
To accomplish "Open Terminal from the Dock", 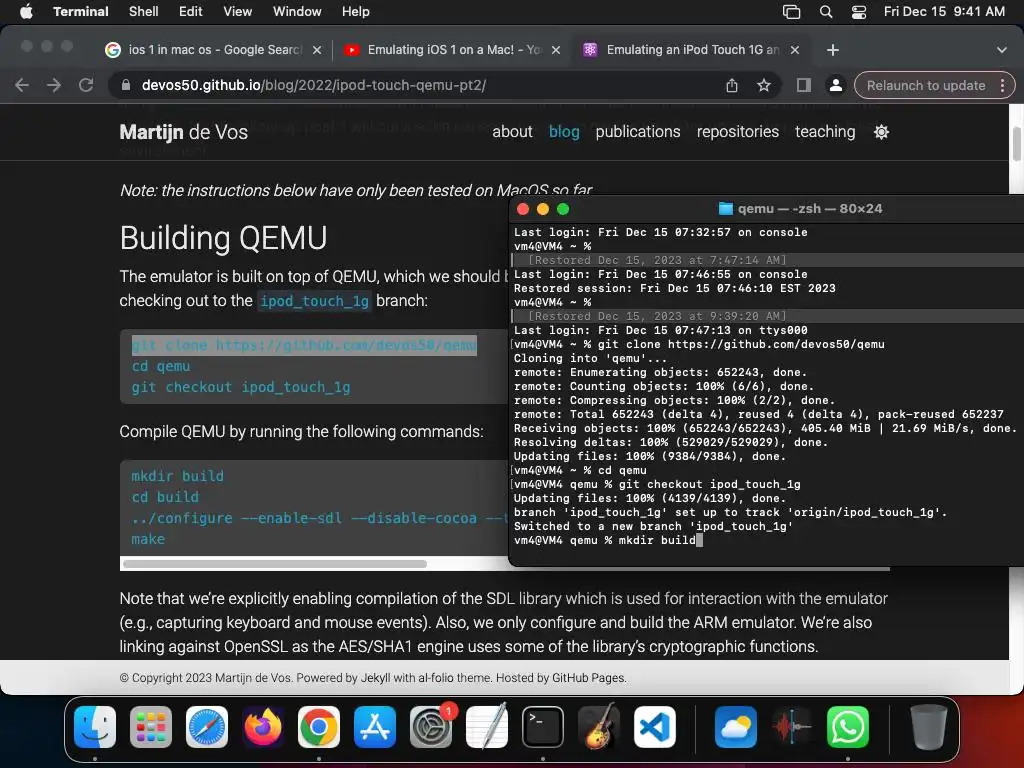I will [x=543, y=727].
